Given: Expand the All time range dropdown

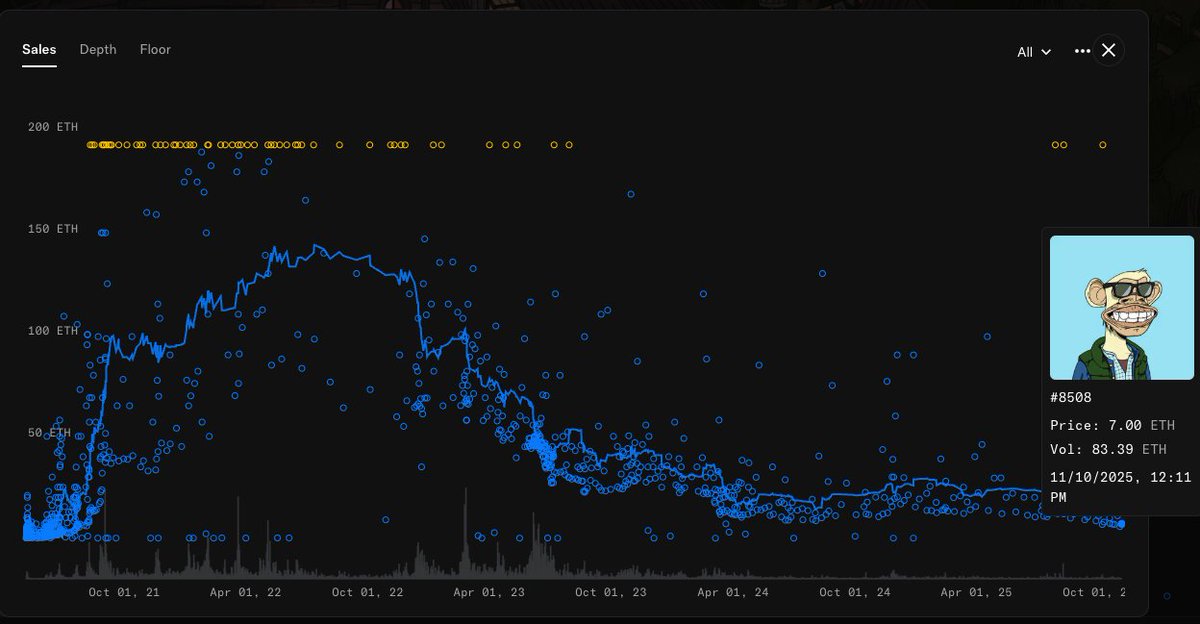Looking at the screenshot, I should click(x=1034, y=52).
